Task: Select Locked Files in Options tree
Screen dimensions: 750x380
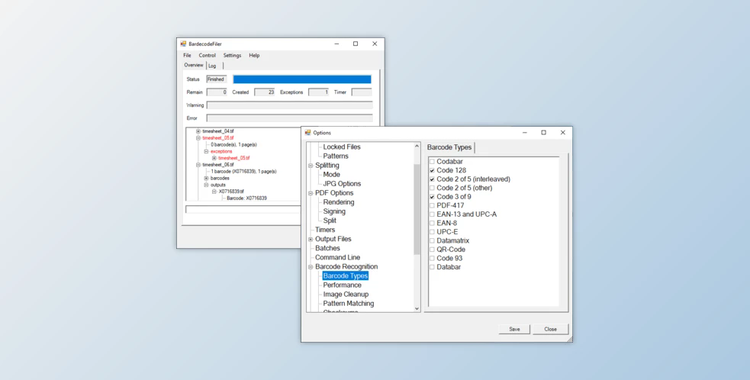Action: (342, 147)
